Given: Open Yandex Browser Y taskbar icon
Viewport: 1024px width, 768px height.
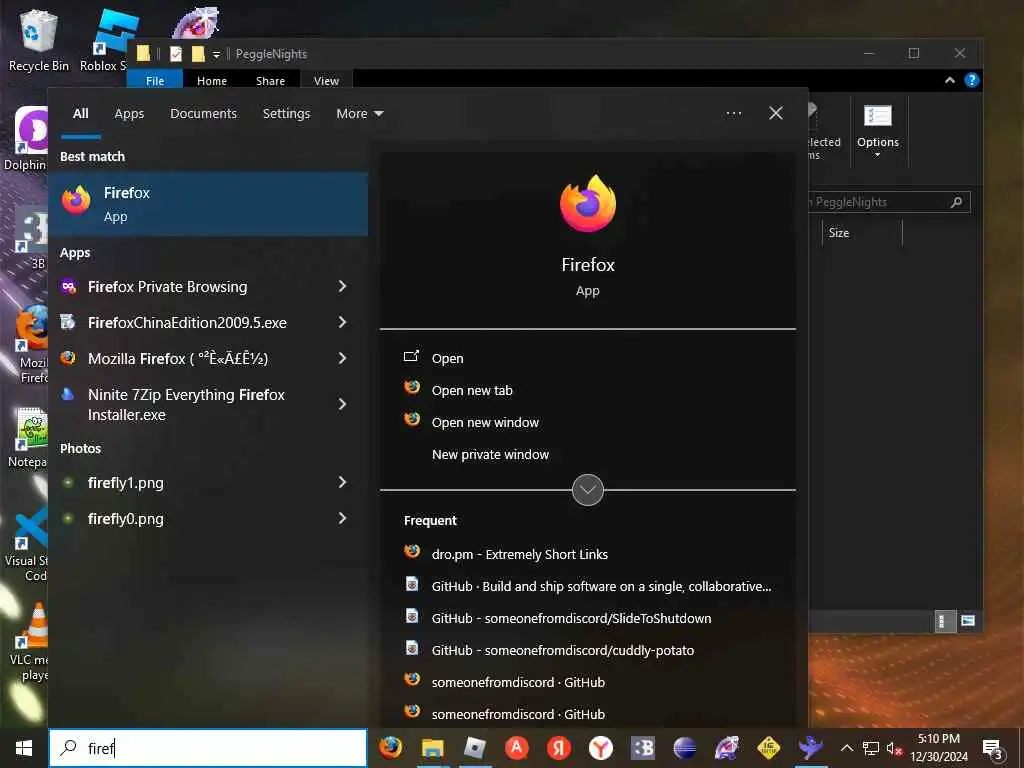Looking at the screenshot, I should [601, 748].
